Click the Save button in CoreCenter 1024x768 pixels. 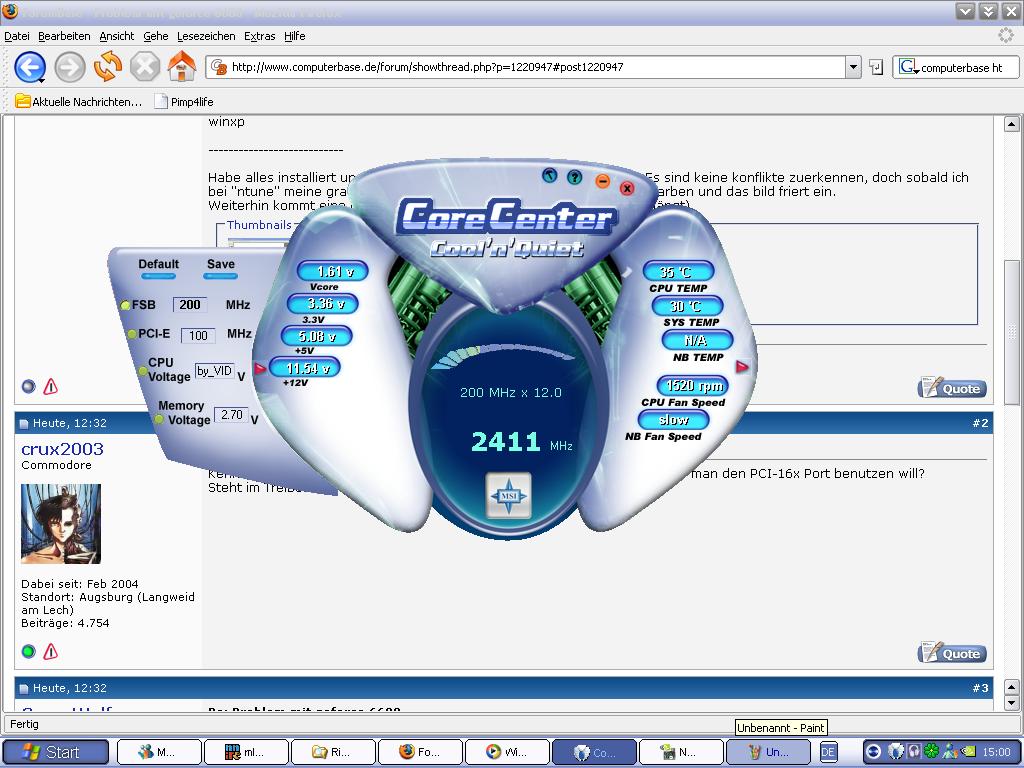click(221, 267)
